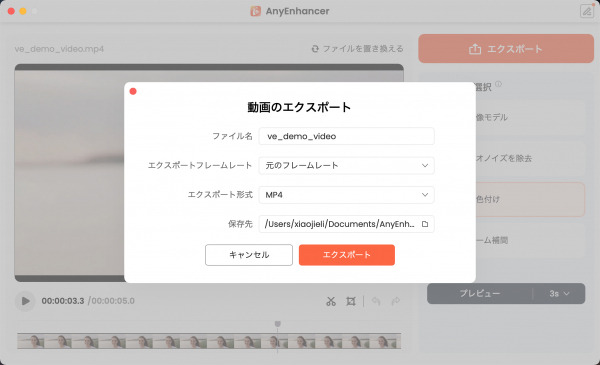600x365 pixels.
Task: Open folder browse icon in 保存先 field
Action: click(x=425, y=224)
